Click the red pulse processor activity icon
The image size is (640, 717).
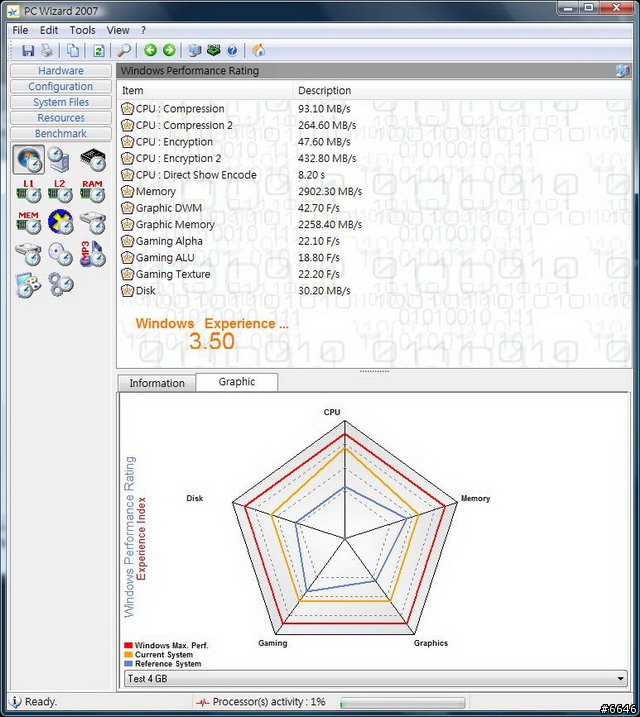203,702
